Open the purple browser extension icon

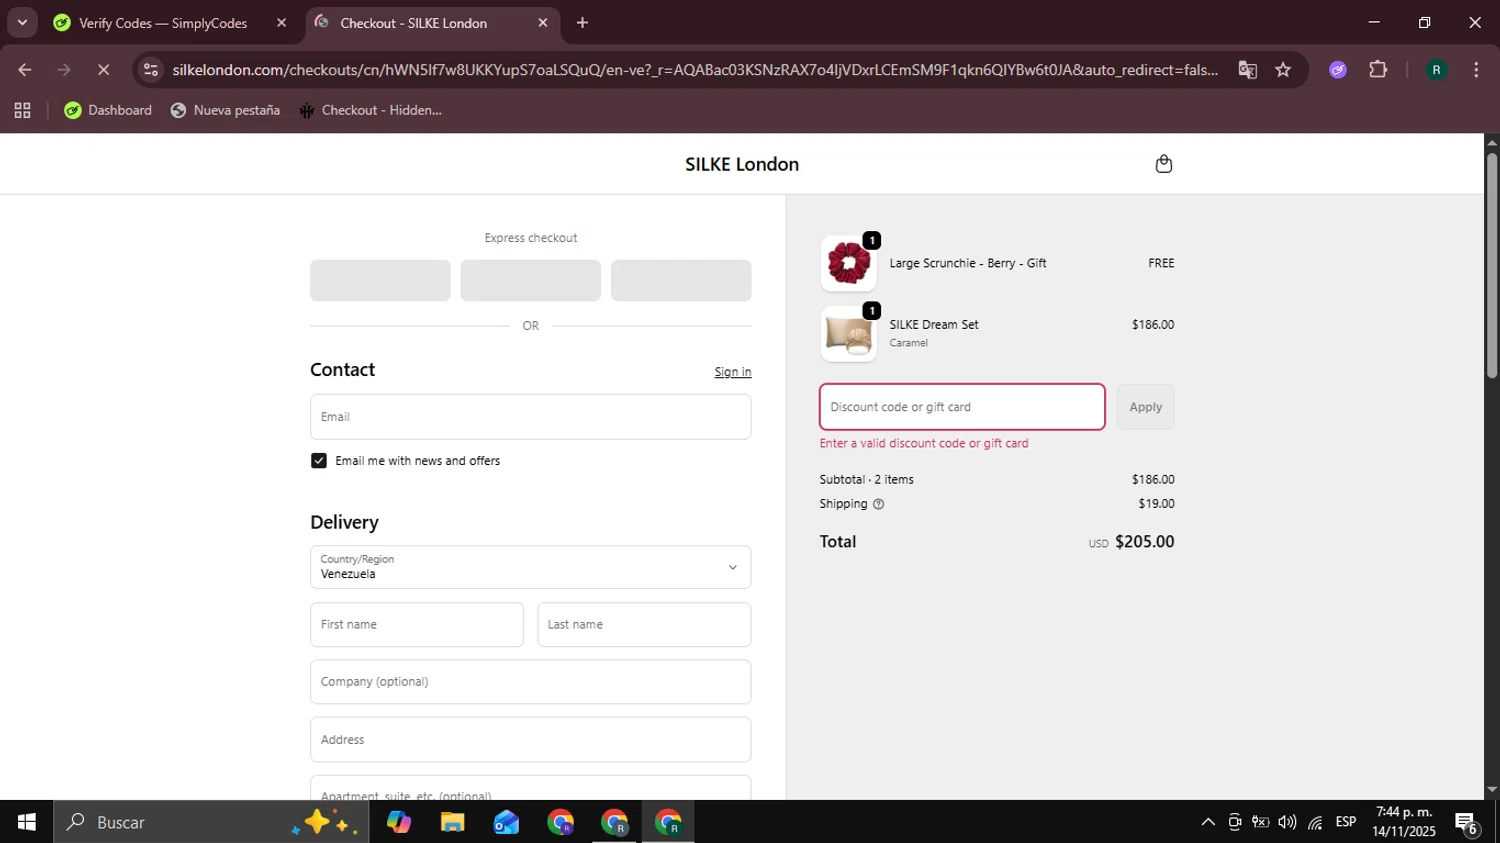tap(1338, 70)
